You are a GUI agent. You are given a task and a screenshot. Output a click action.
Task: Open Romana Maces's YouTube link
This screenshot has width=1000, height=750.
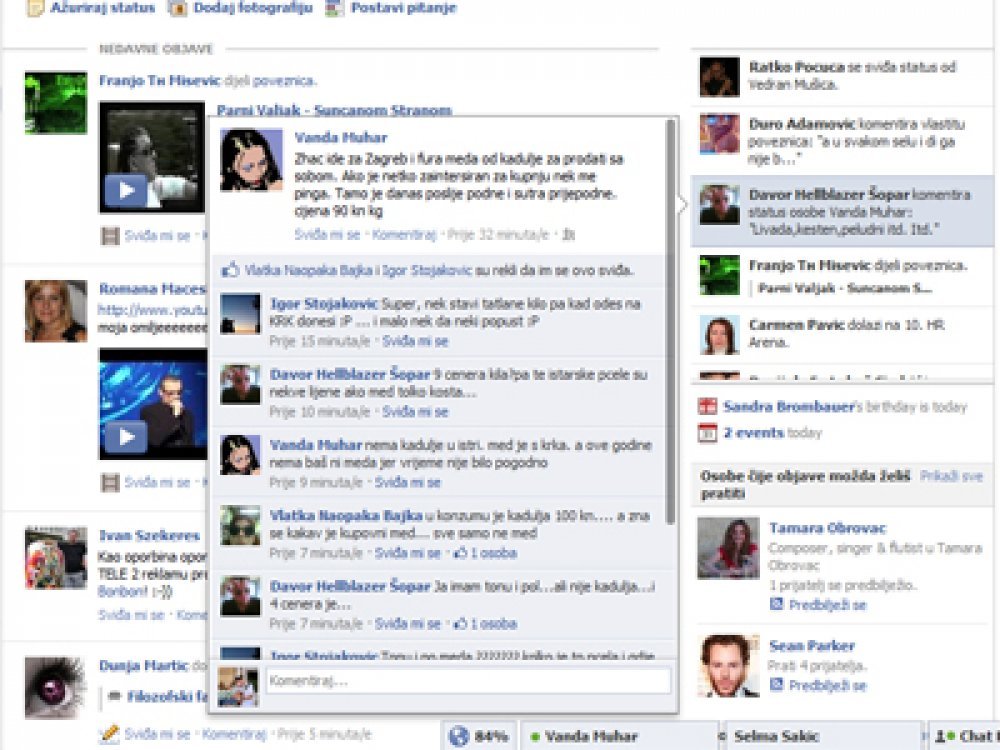pos(152,311)
